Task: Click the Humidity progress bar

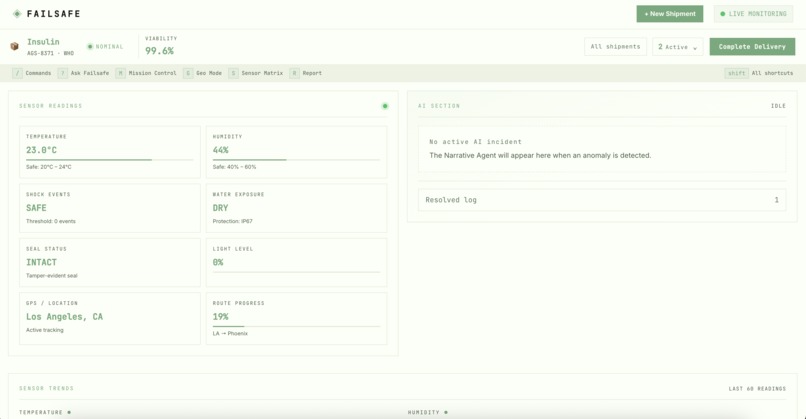Action: [297, 160]
